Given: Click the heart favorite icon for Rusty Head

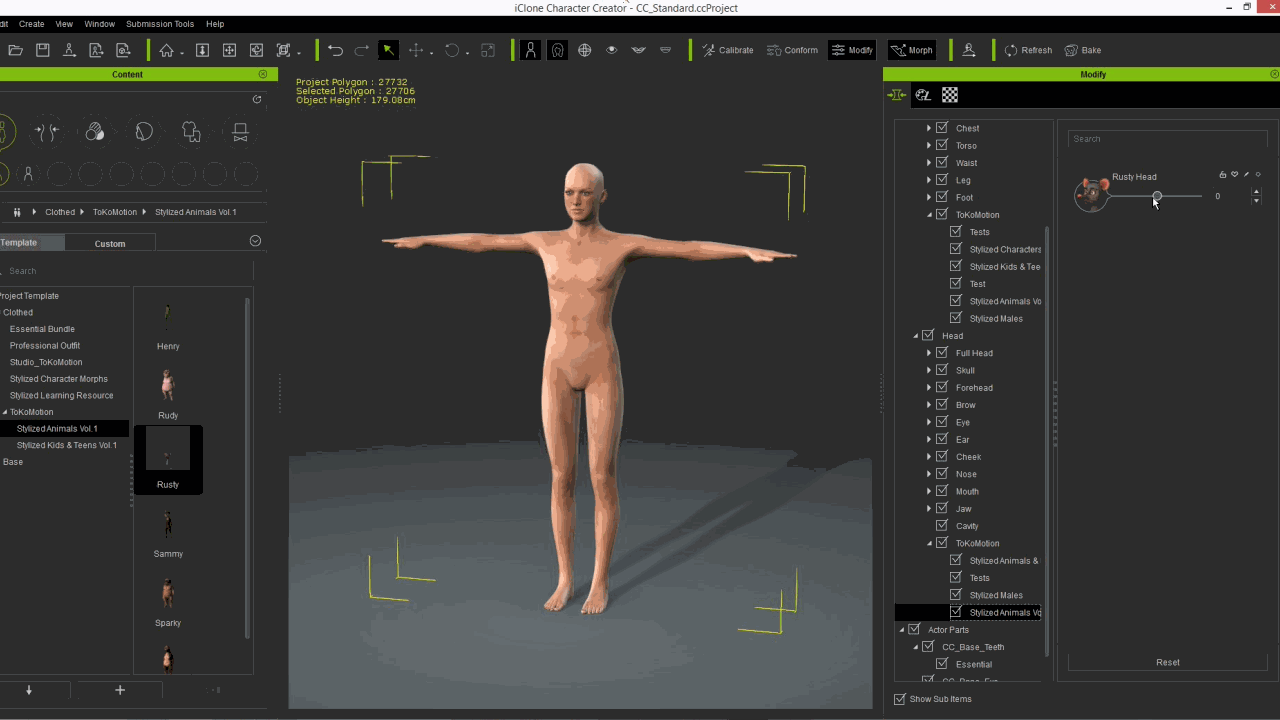Looking at the screenshot, I should click(x=1235, y=175).
